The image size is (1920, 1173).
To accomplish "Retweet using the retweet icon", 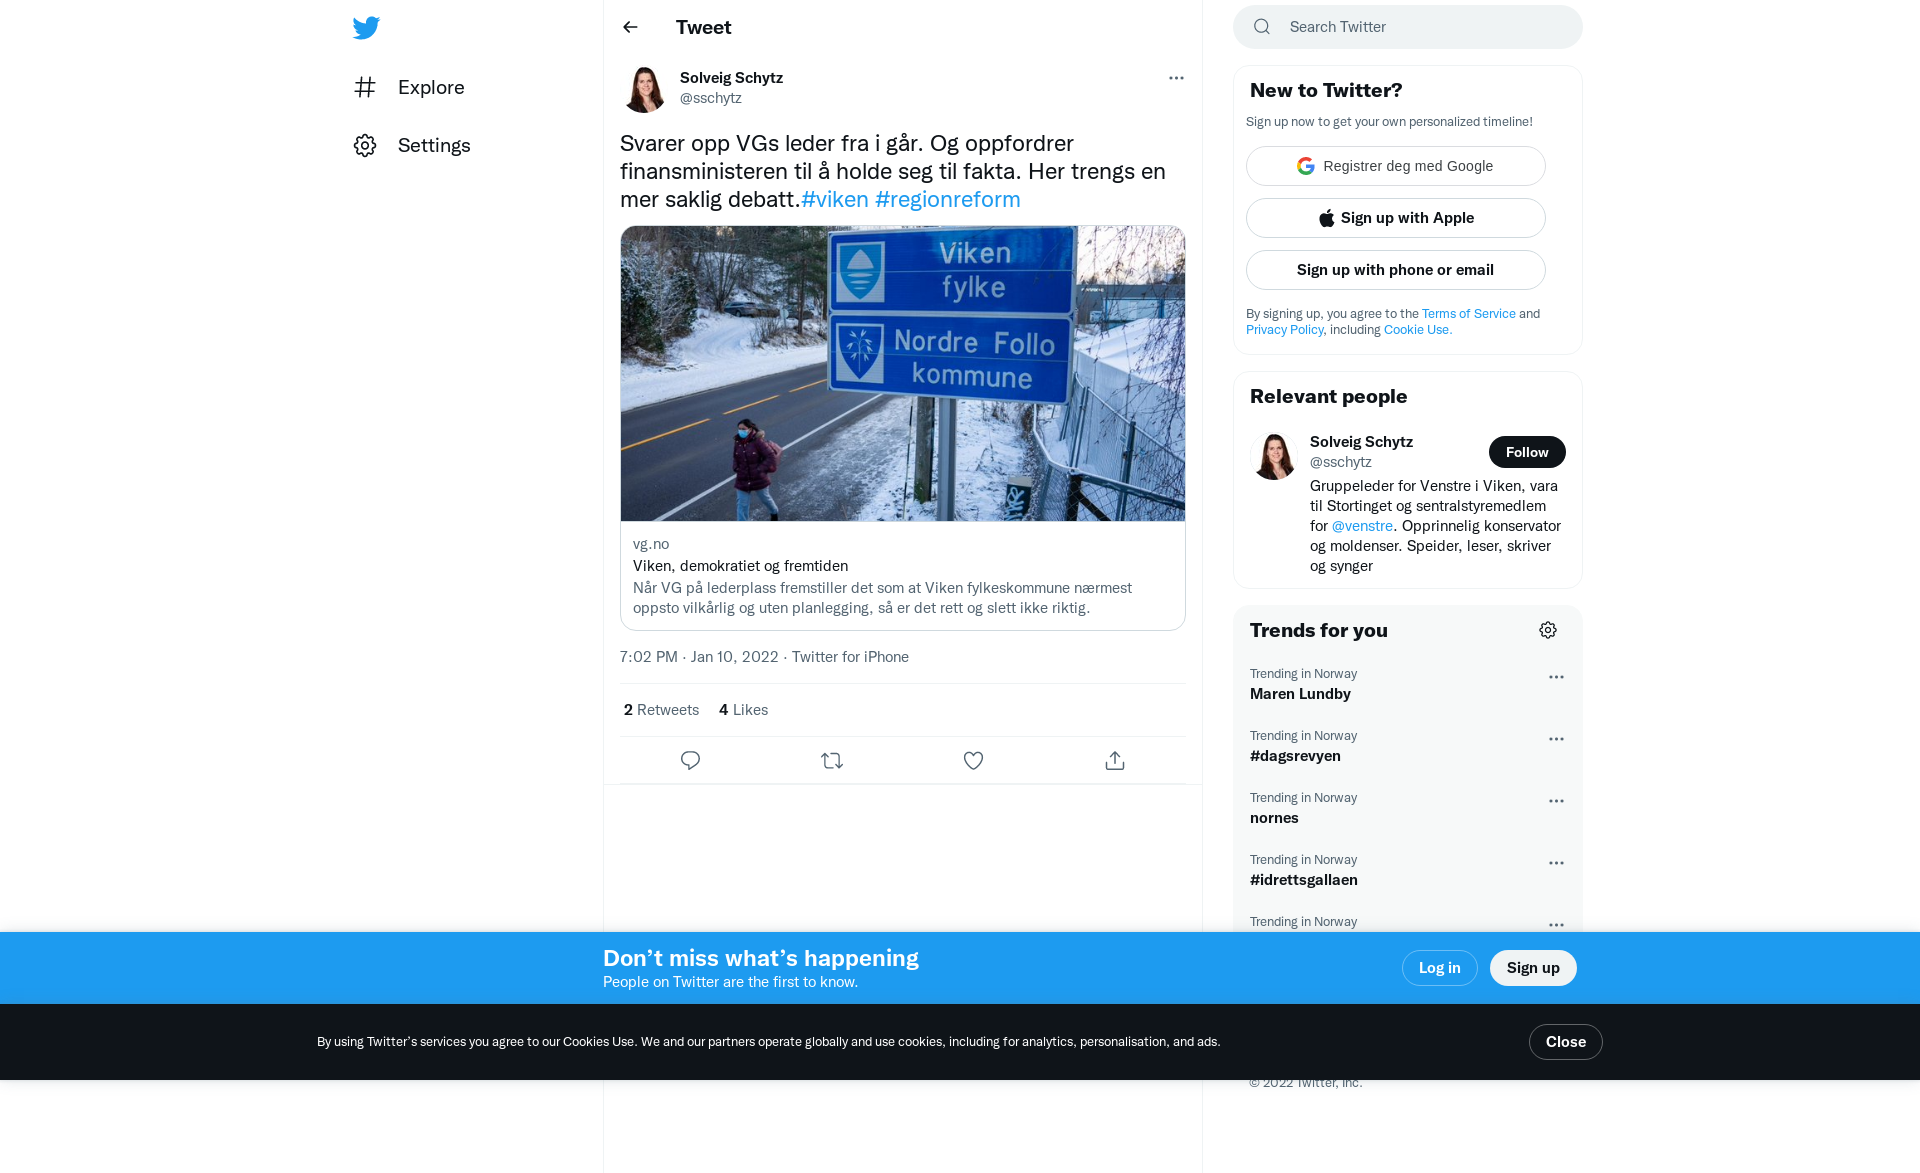I will pos(832,761).
